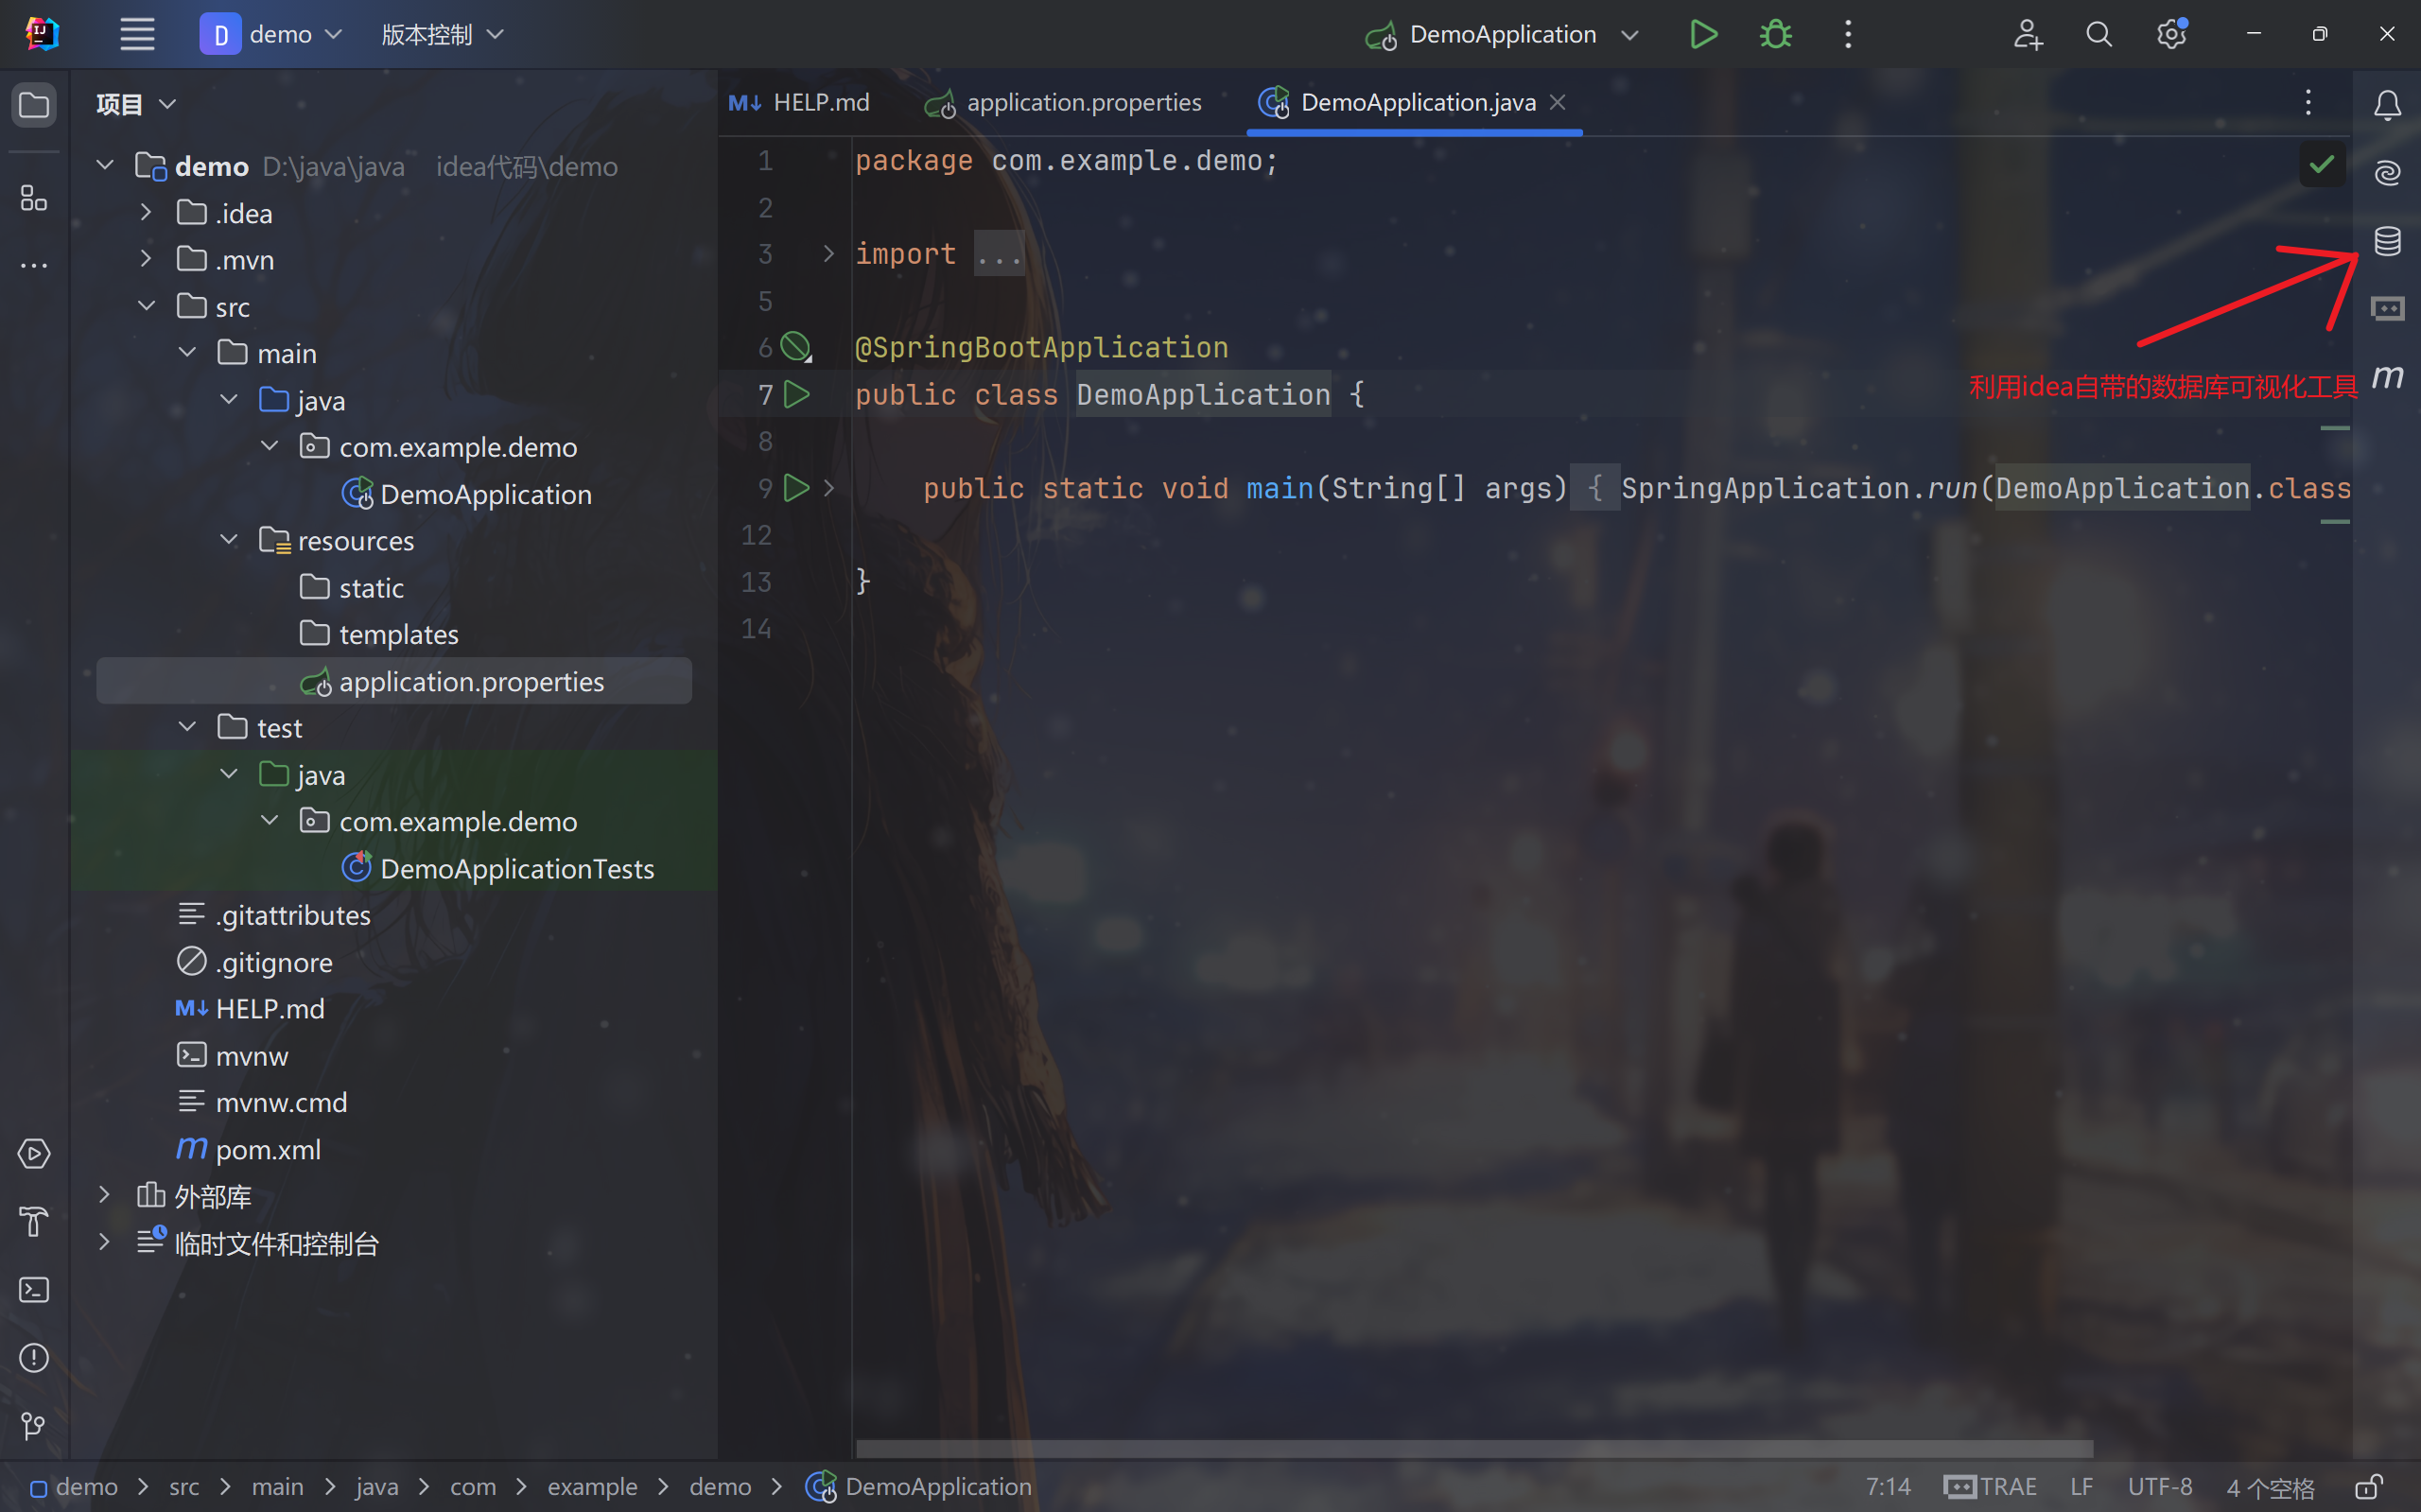The image size is (2421, 1512).
Task: Toggle the Project tool window folder icon
Action: (34, 105)
